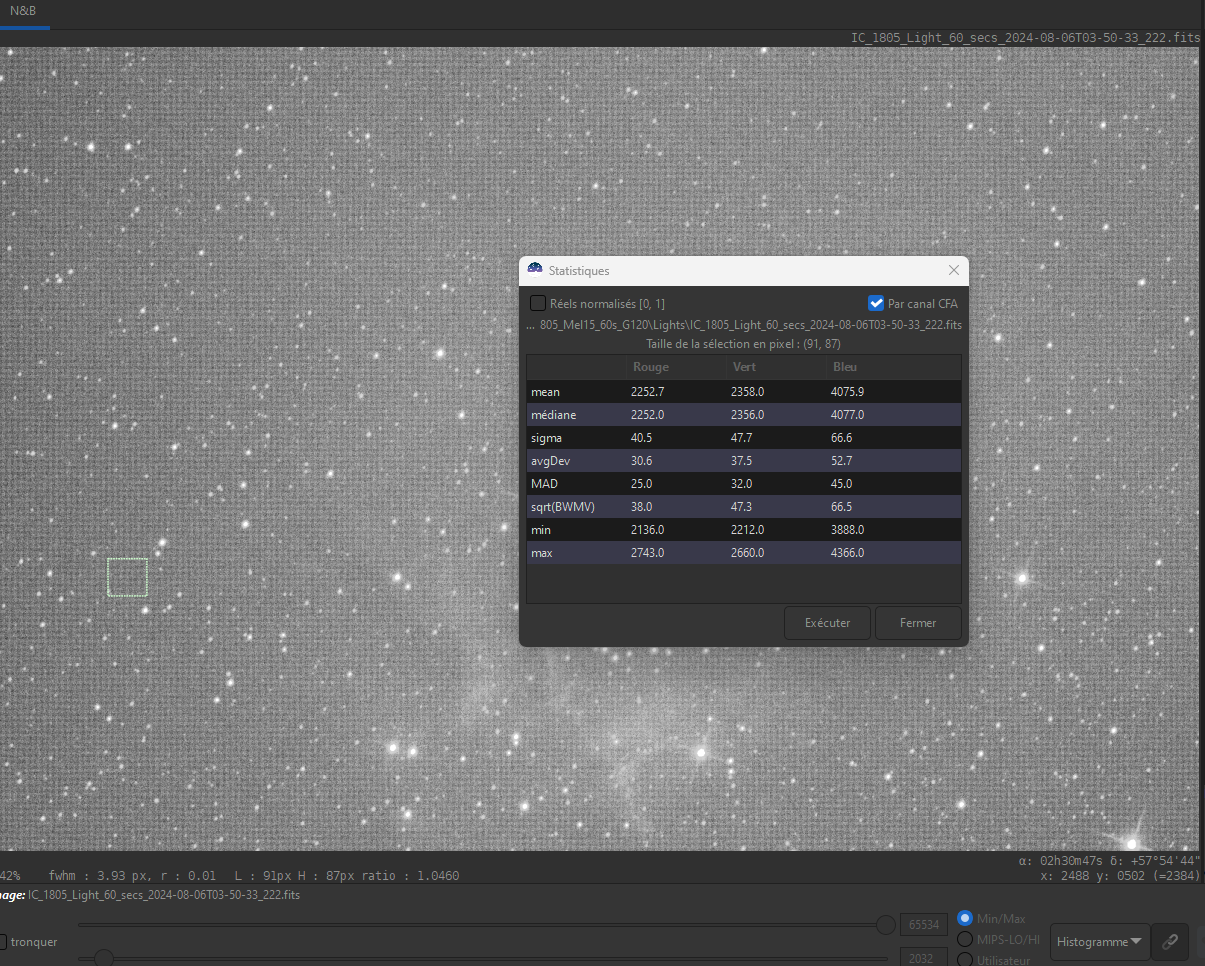Screen dimensions: 1205x966
Task: Click the green selection rectangle on image
Action: pyautogui.click(x=127, y=577)
